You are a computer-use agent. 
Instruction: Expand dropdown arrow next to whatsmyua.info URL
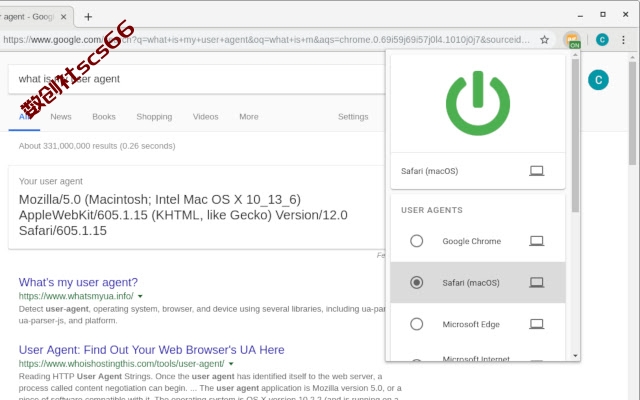coord(140,296)
